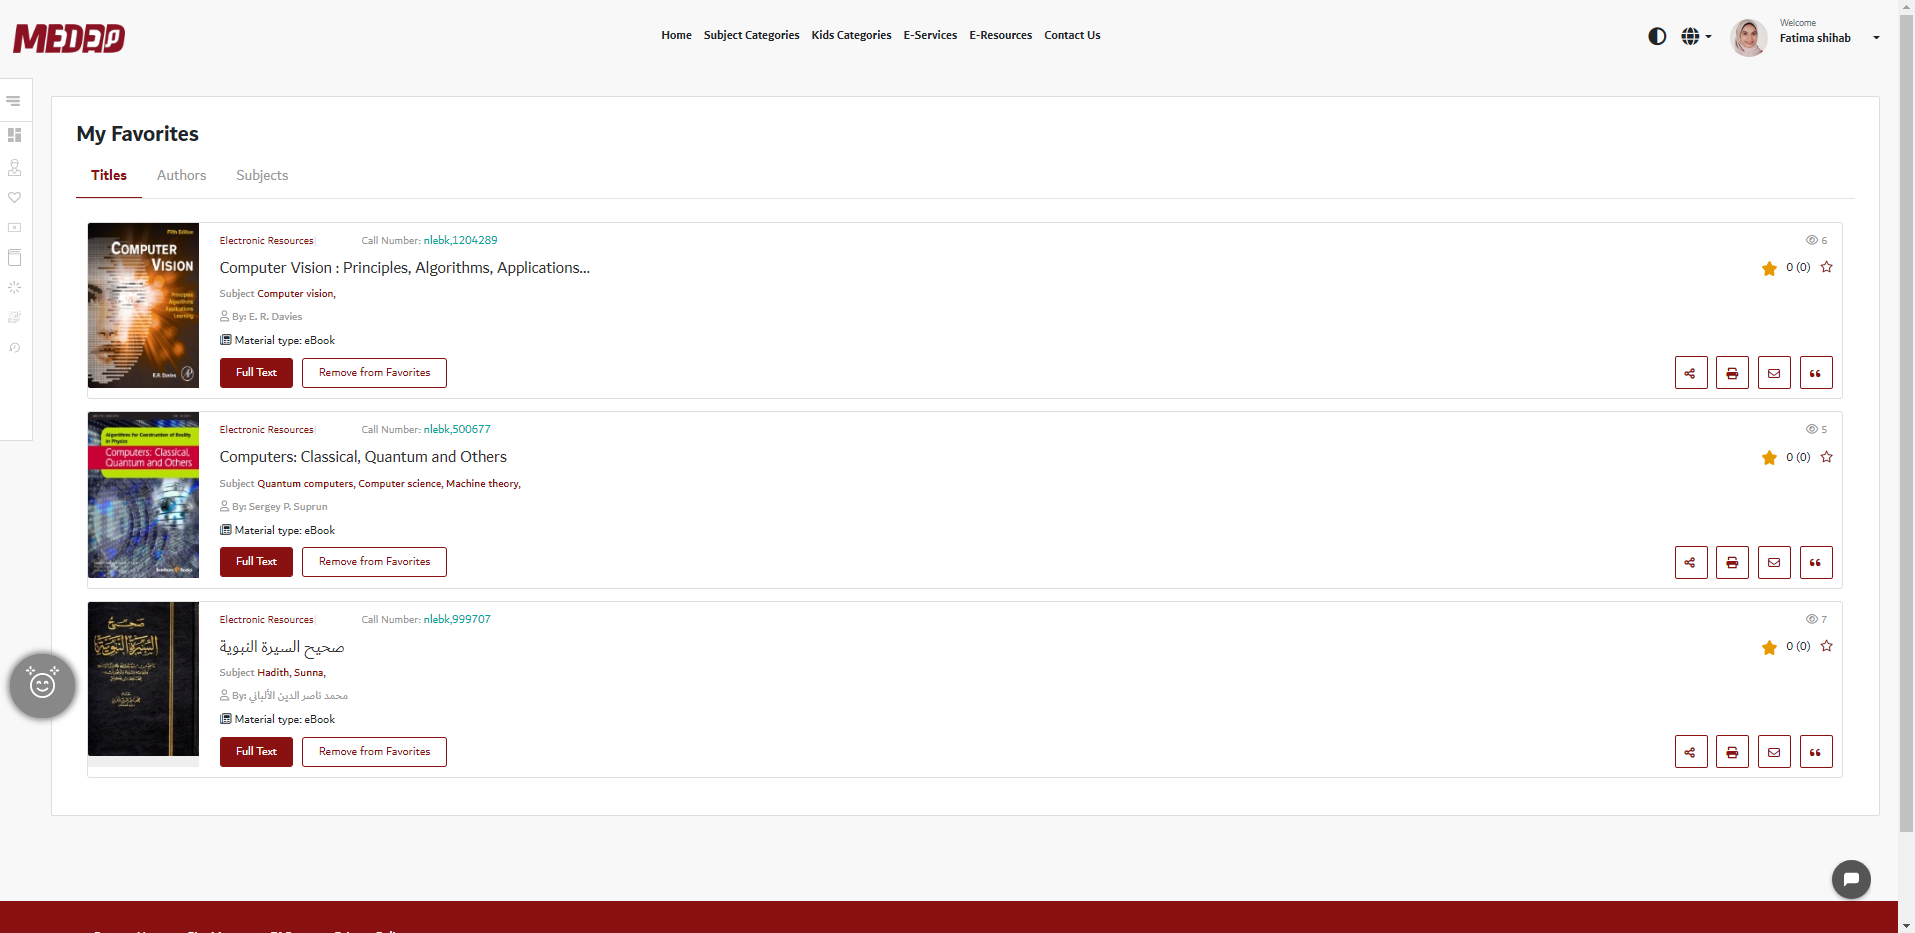1915x933 pixels.
Task: Email the صحيح السيرة النبوية record
Action: [1774, 751]
